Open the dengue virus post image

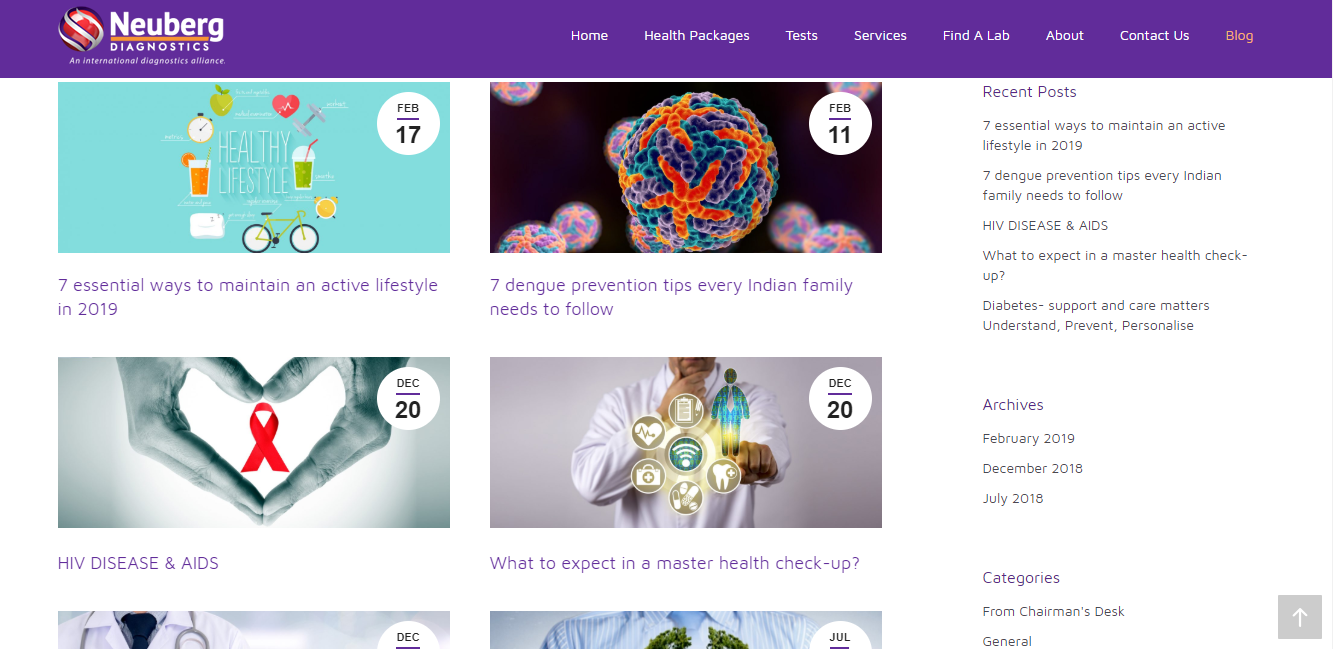(x=686, y=167)
